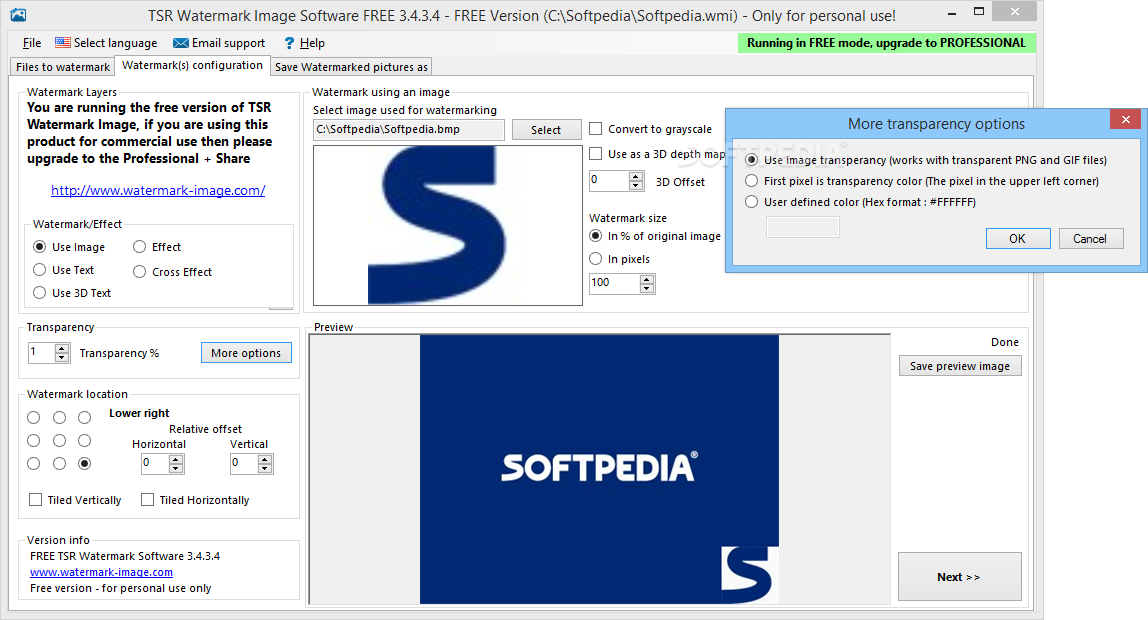Image resolution: width=1148 pixels, height=620 pixels.
Task: Select lower right watermark location
Action: click(85, 463)
